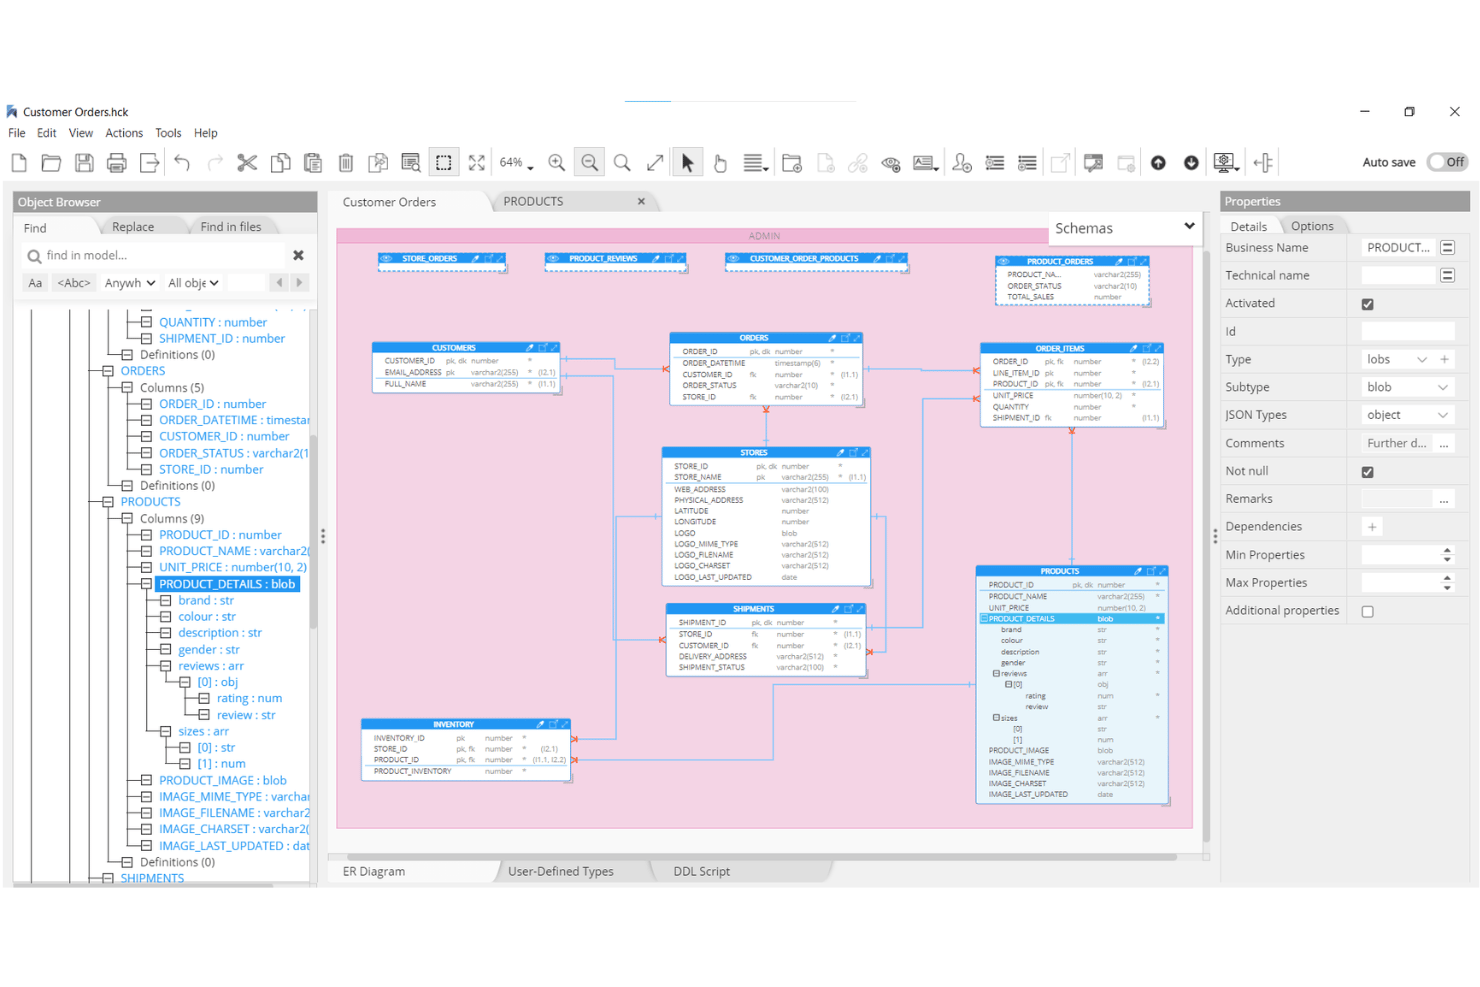The width and height of the screenshot is (1480, 987).
Task: Delete selection with the trash icon
Action: pos(346,163)
